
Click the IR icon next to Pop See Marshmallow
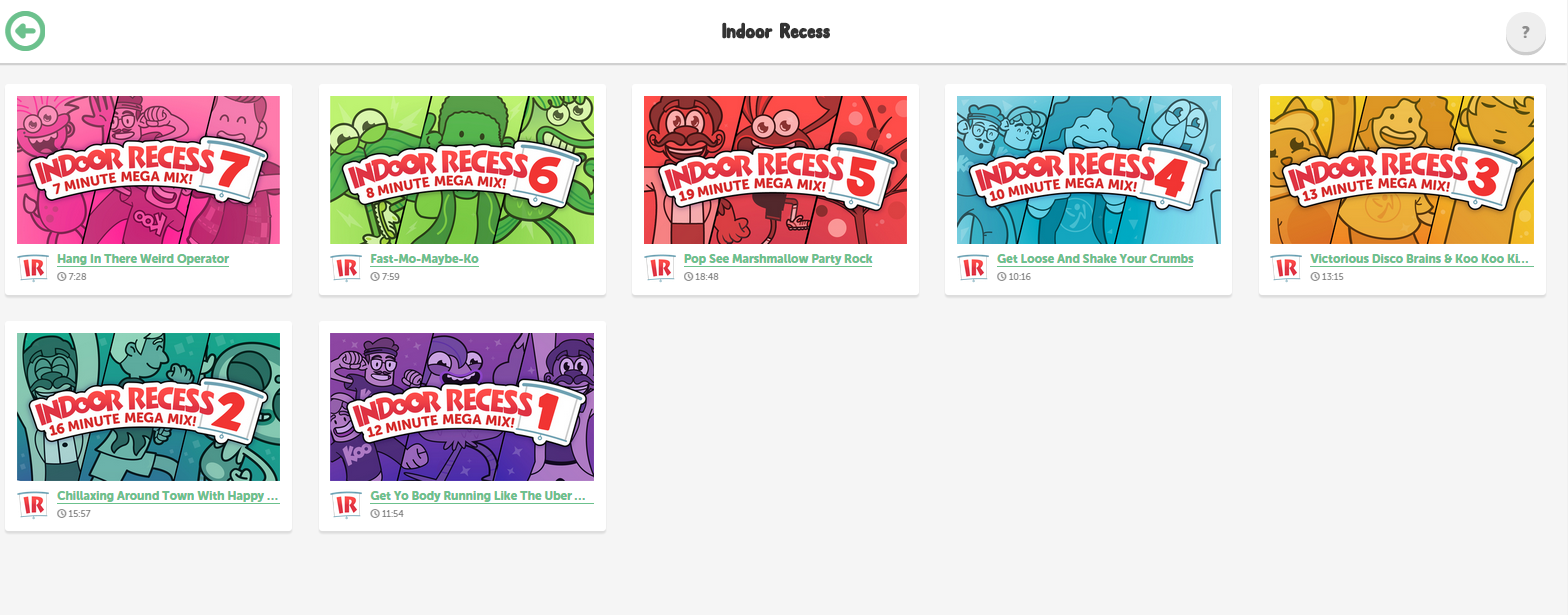(660, 268)
